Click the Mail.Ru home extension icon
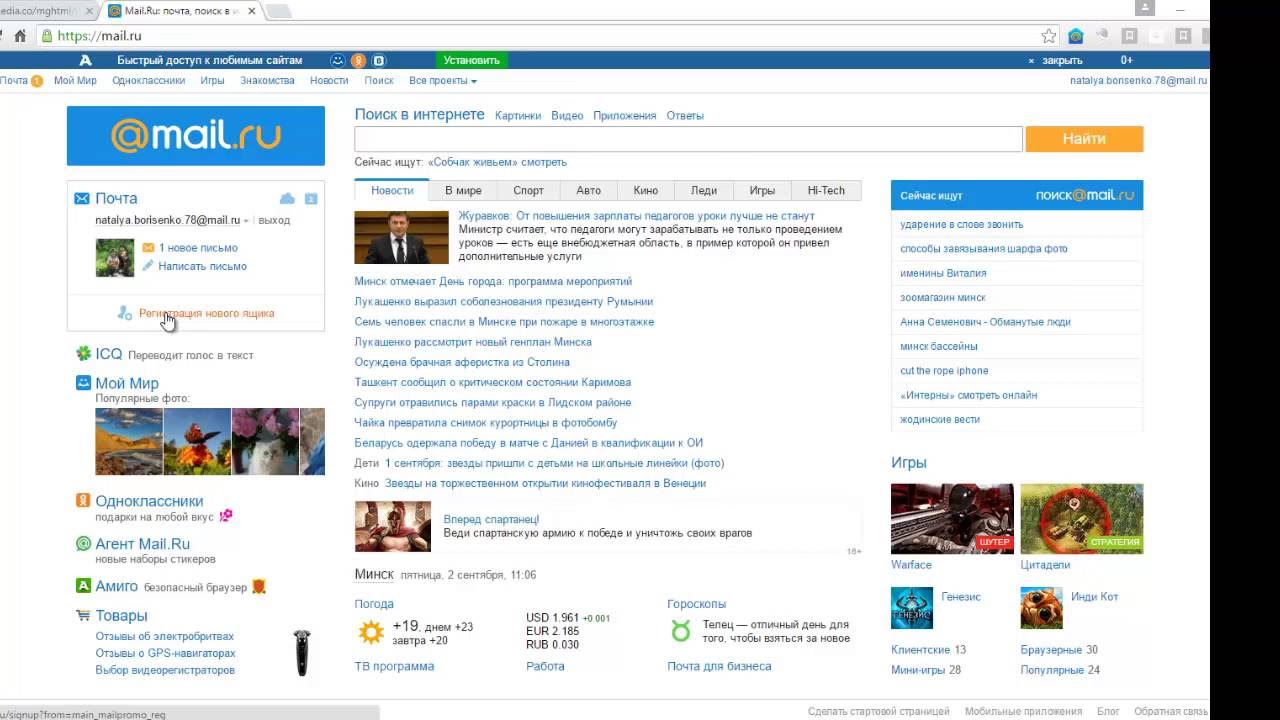1280x720 pixels. pos(1075,36)
